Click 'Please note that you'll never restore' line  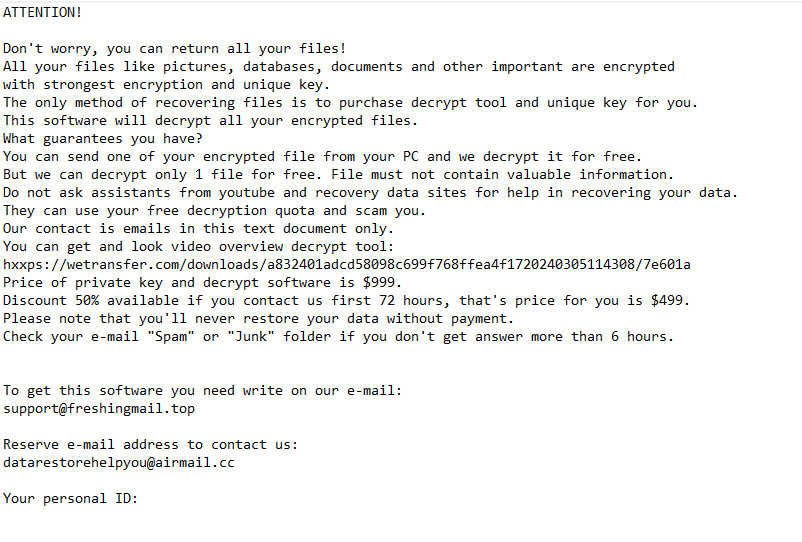pyautogui.click(x=258, y=319)
